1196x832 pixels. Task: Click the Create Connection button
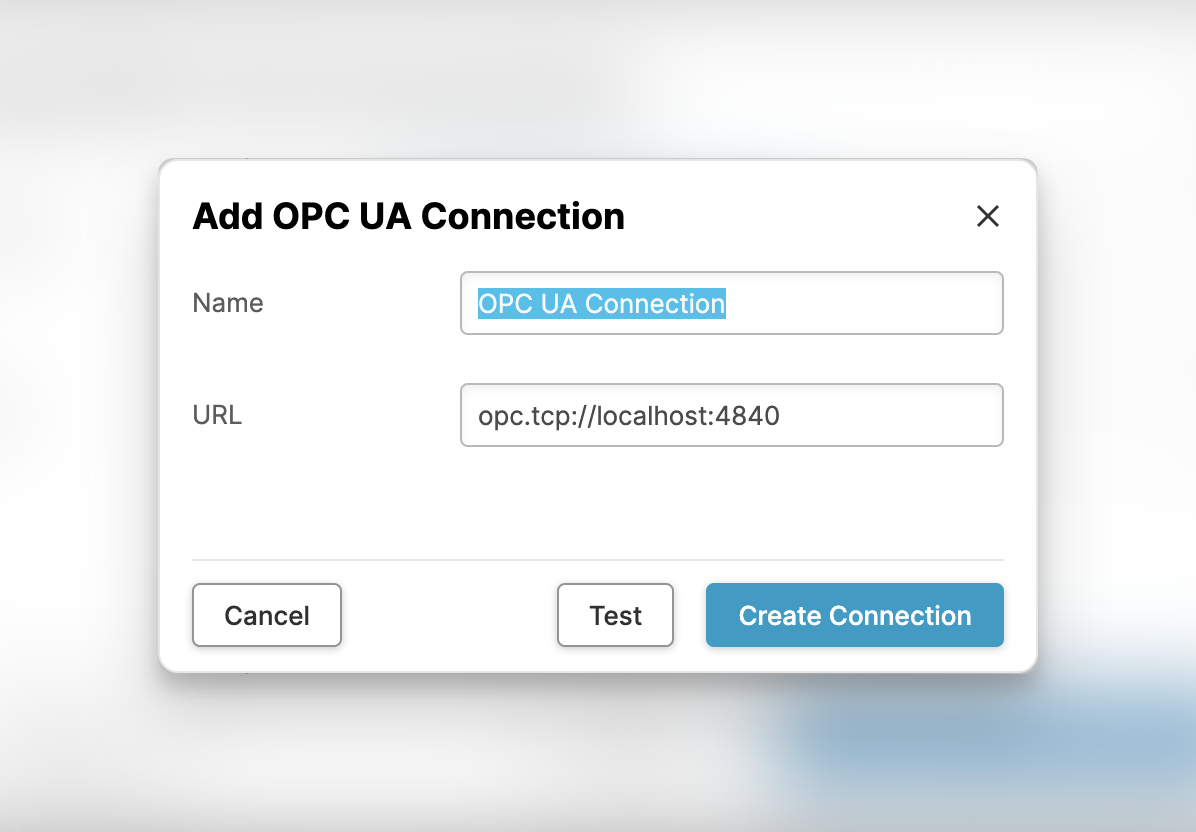(x=854, y=615)
